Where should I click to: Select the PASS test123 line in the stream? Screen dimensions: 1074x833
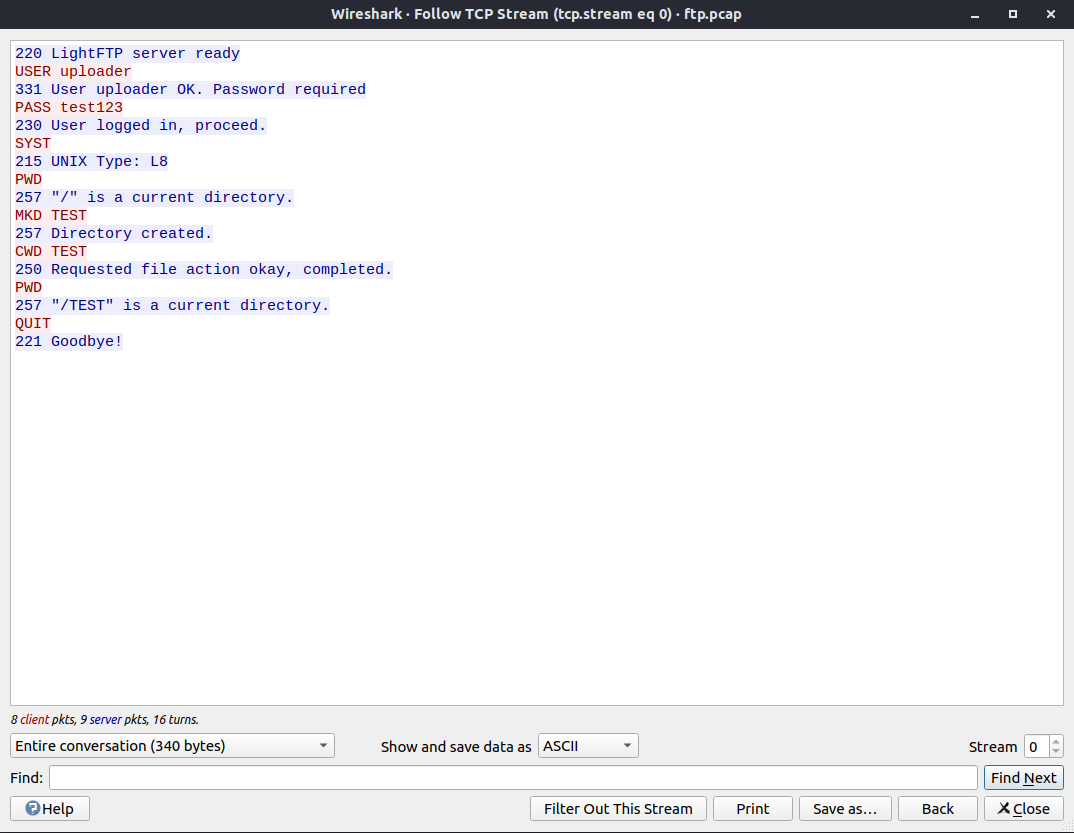pyautogui.click(x=66, y=107)
